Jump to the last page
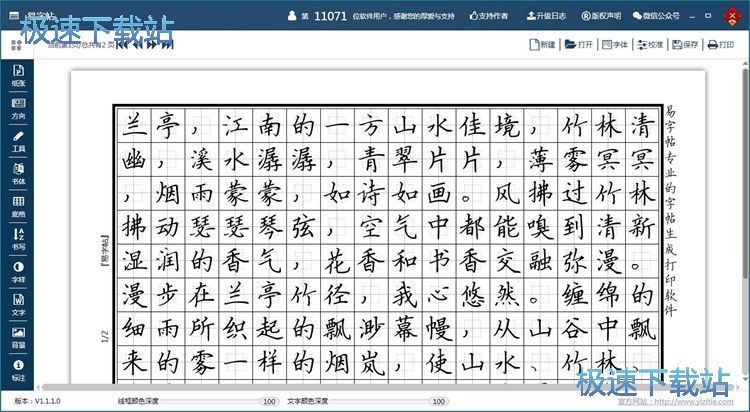 pyautogui.click(x=167, y=45)
